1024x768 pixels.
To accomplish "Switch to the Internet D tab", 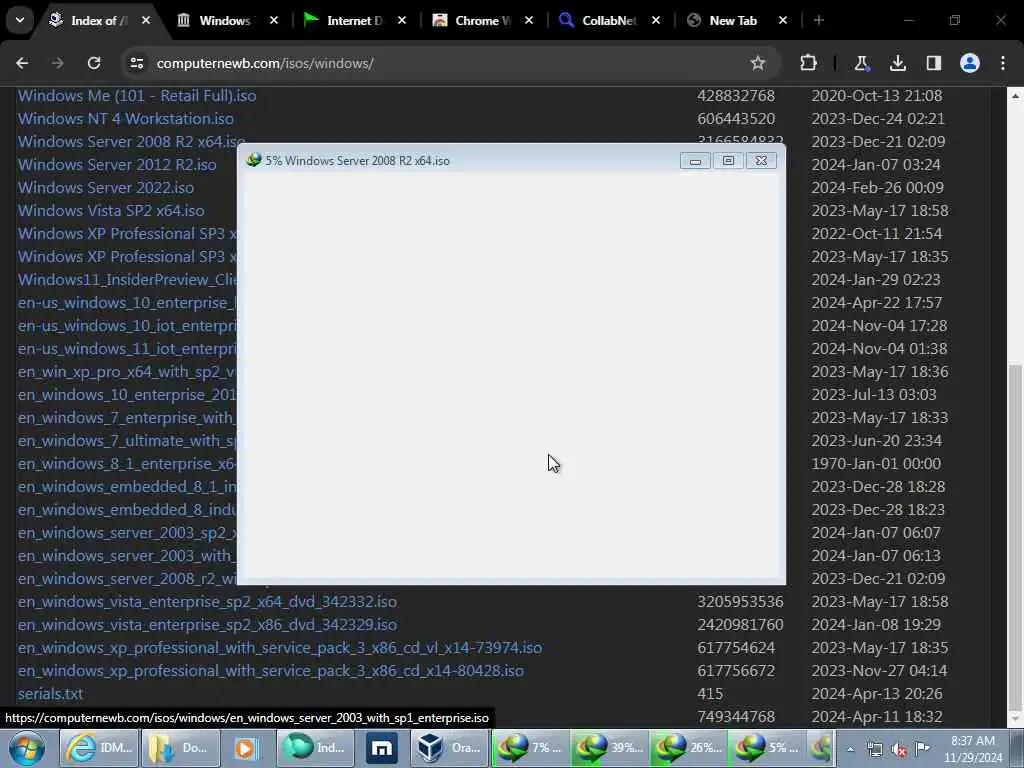I will 353,20.
